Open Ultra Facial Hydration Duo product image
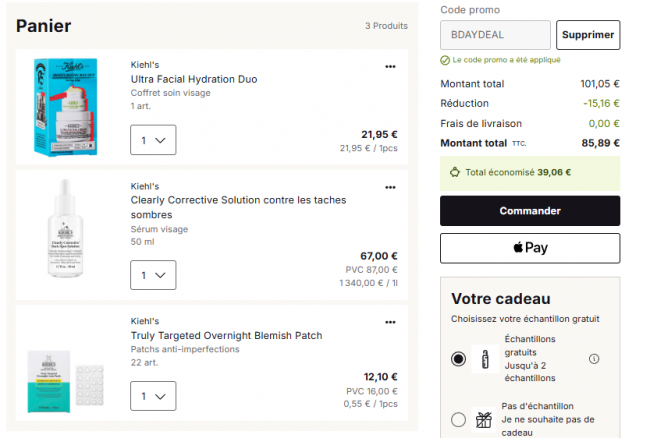650x438 pixels. pyautogui.click(x=65, y=107)
